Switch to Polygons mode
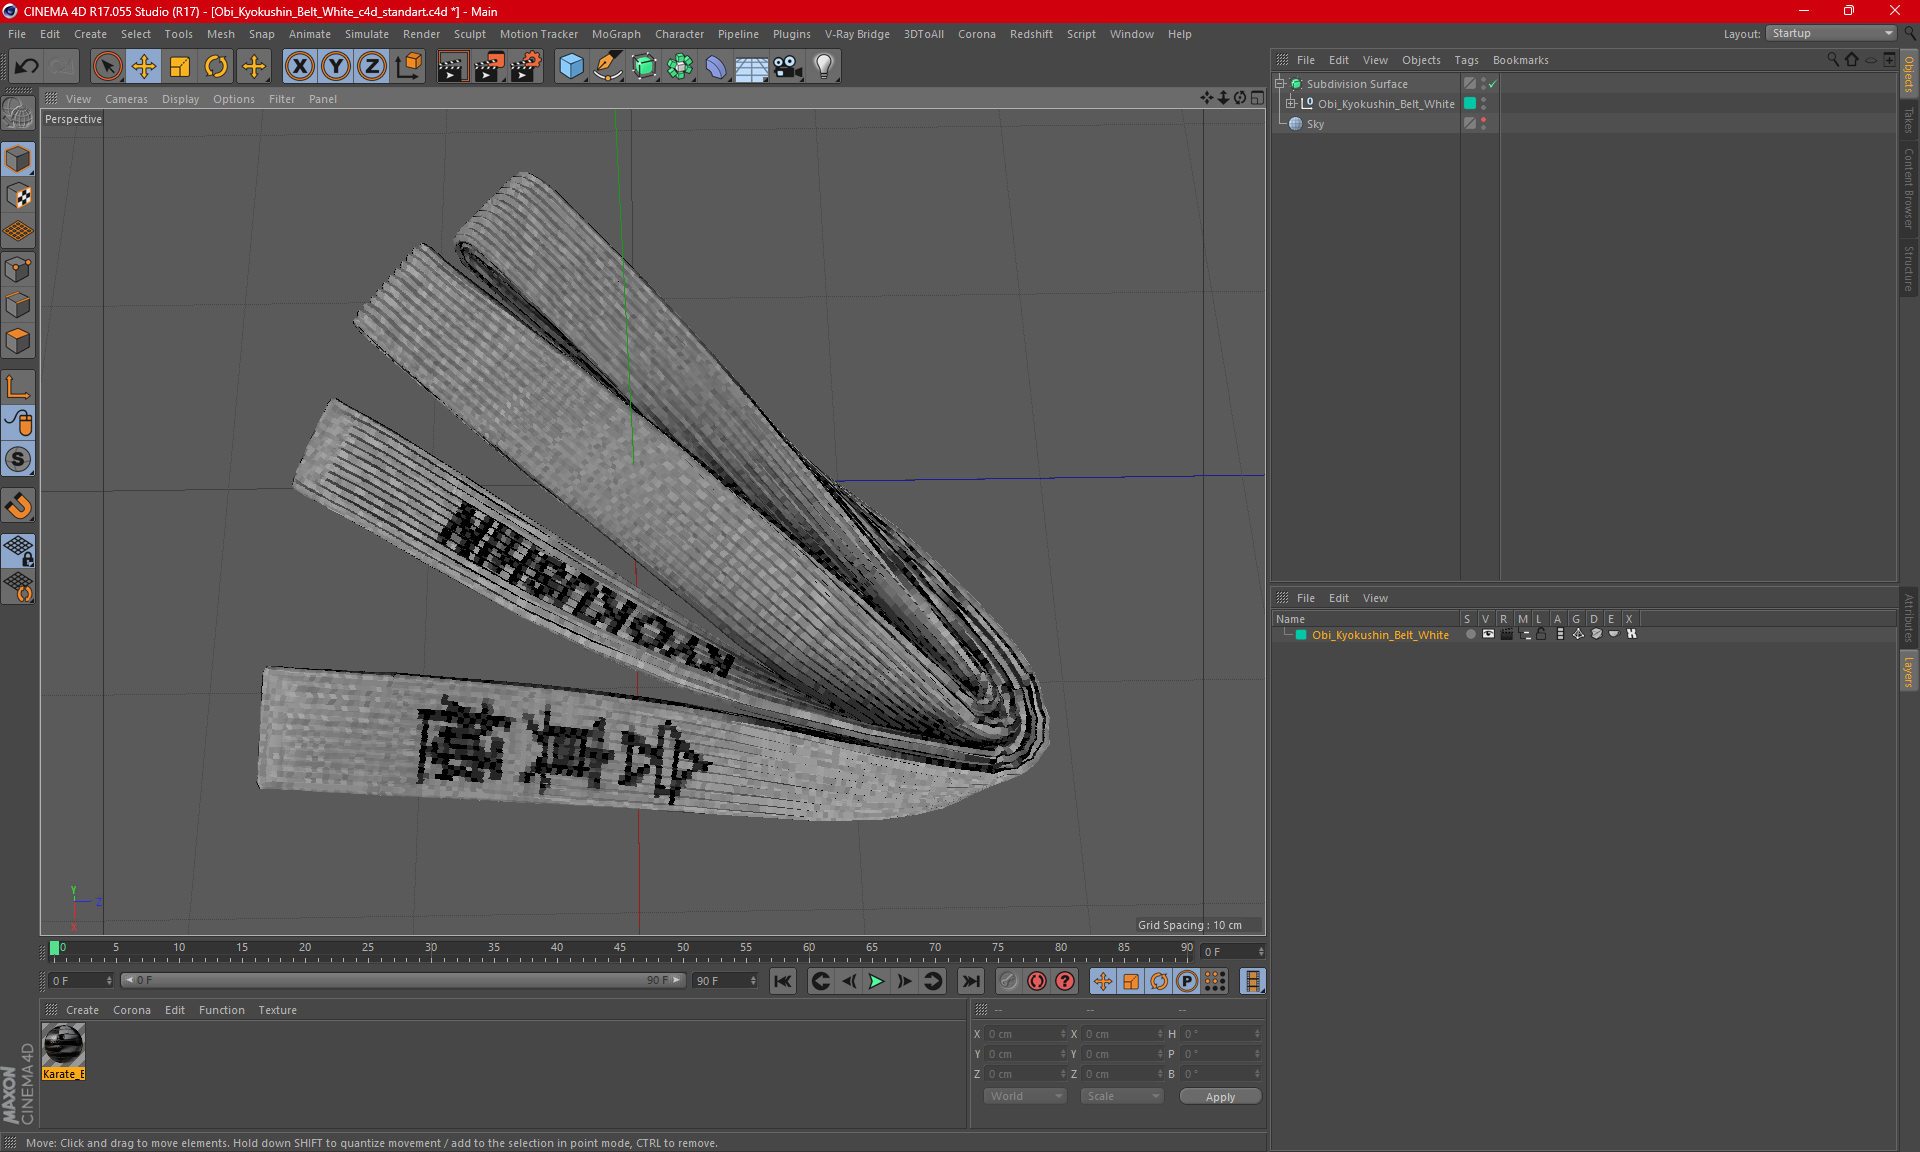Image resolution: width=1920 pixels, height=1152 pixels. coord(18,341)
